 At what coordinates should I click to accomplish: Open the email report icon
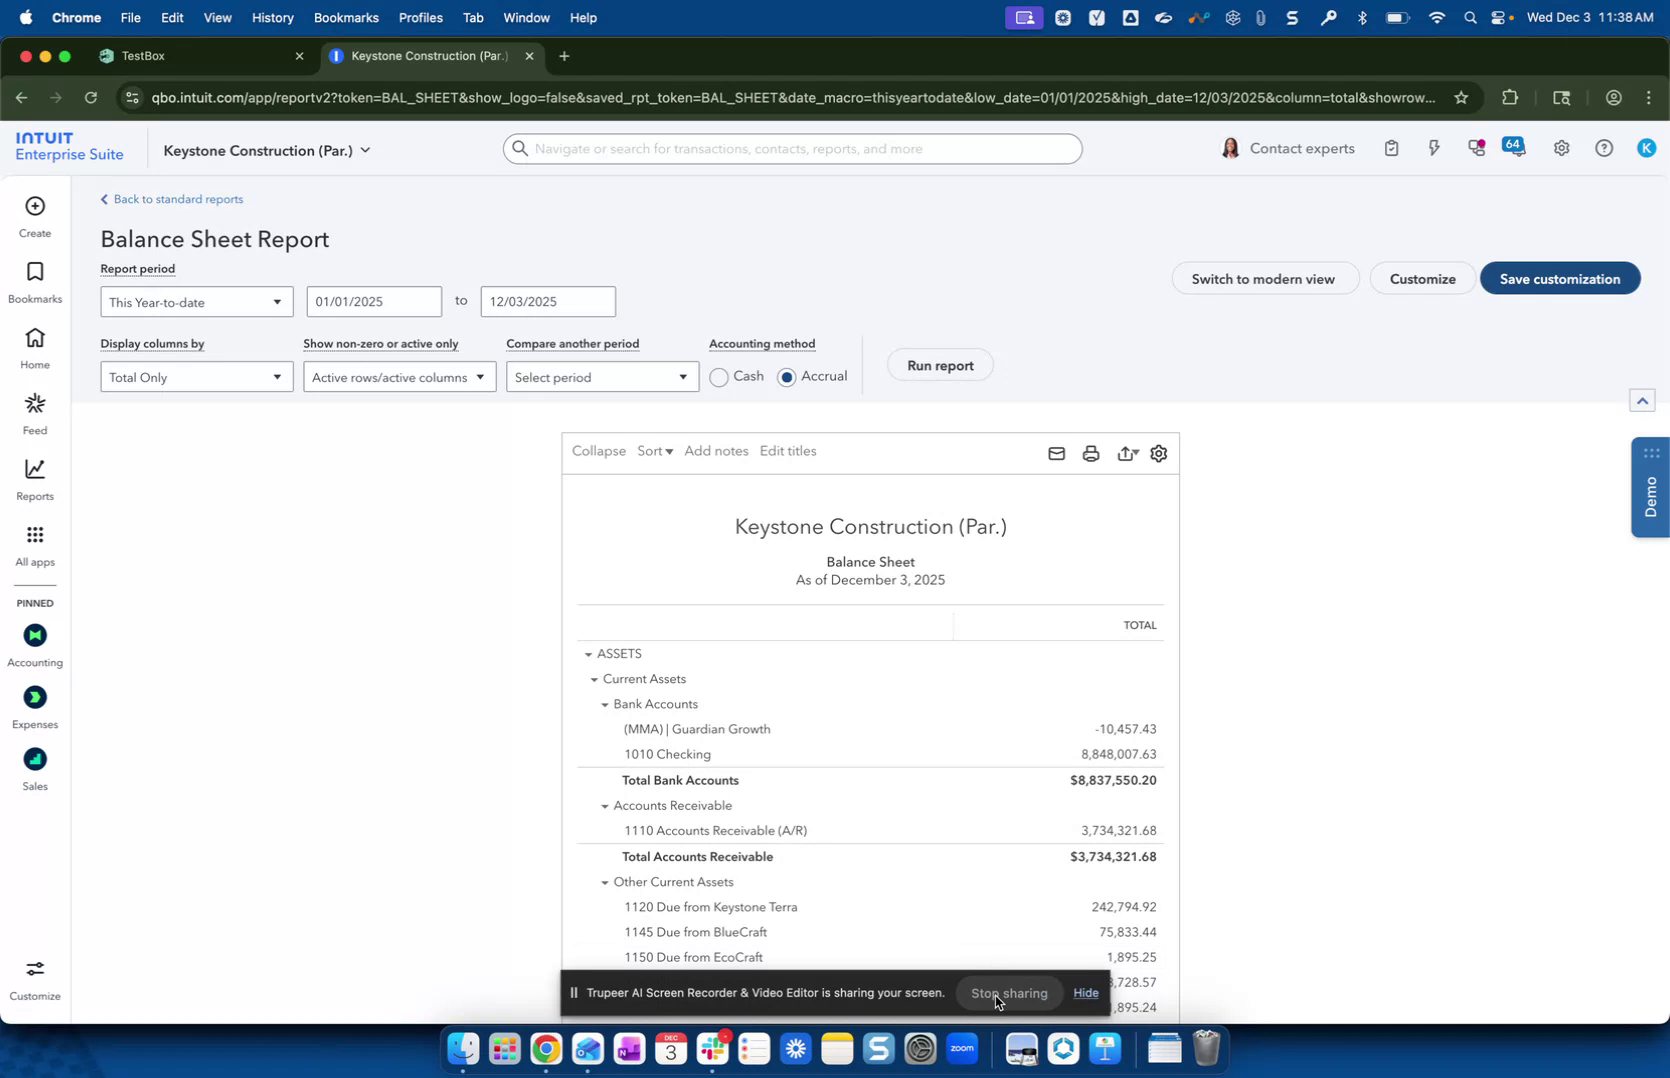[x=1056, y=453]
